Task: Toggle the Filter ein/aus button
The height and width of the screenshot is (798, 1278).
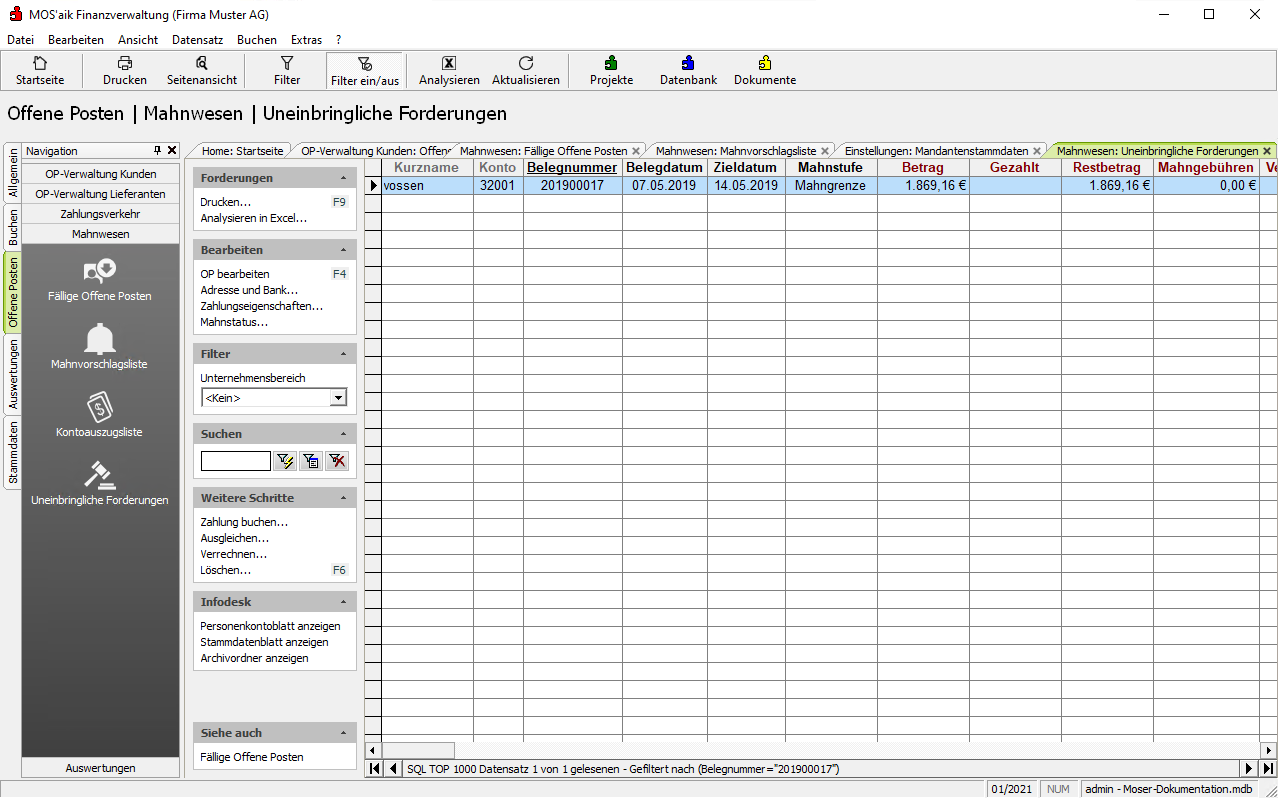Action: [364, 71]
